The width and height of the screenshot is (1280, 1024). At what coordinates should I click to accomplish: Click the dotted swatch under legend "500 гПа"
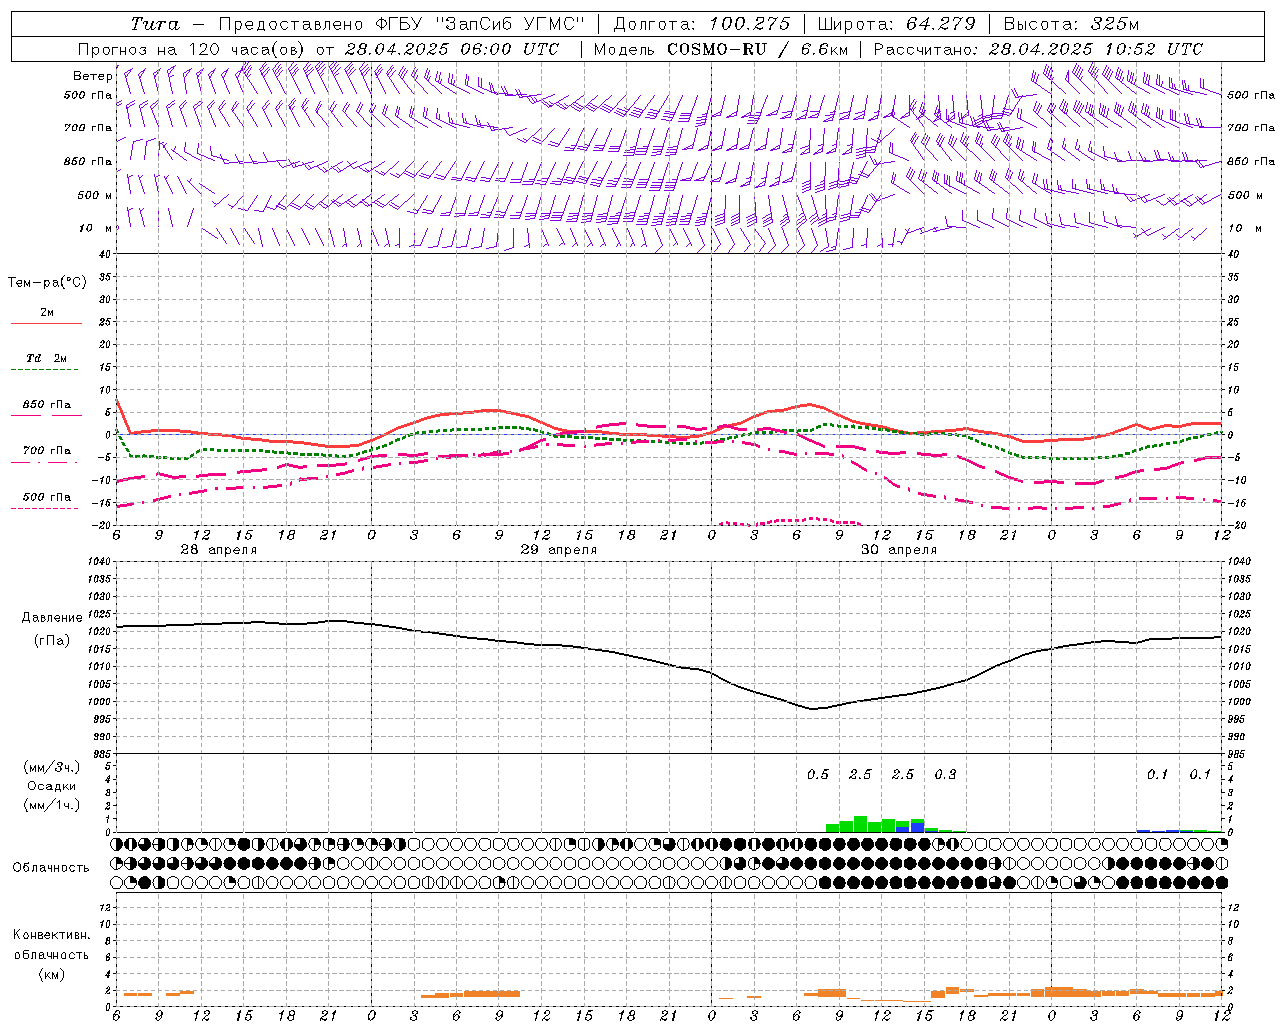45,508
